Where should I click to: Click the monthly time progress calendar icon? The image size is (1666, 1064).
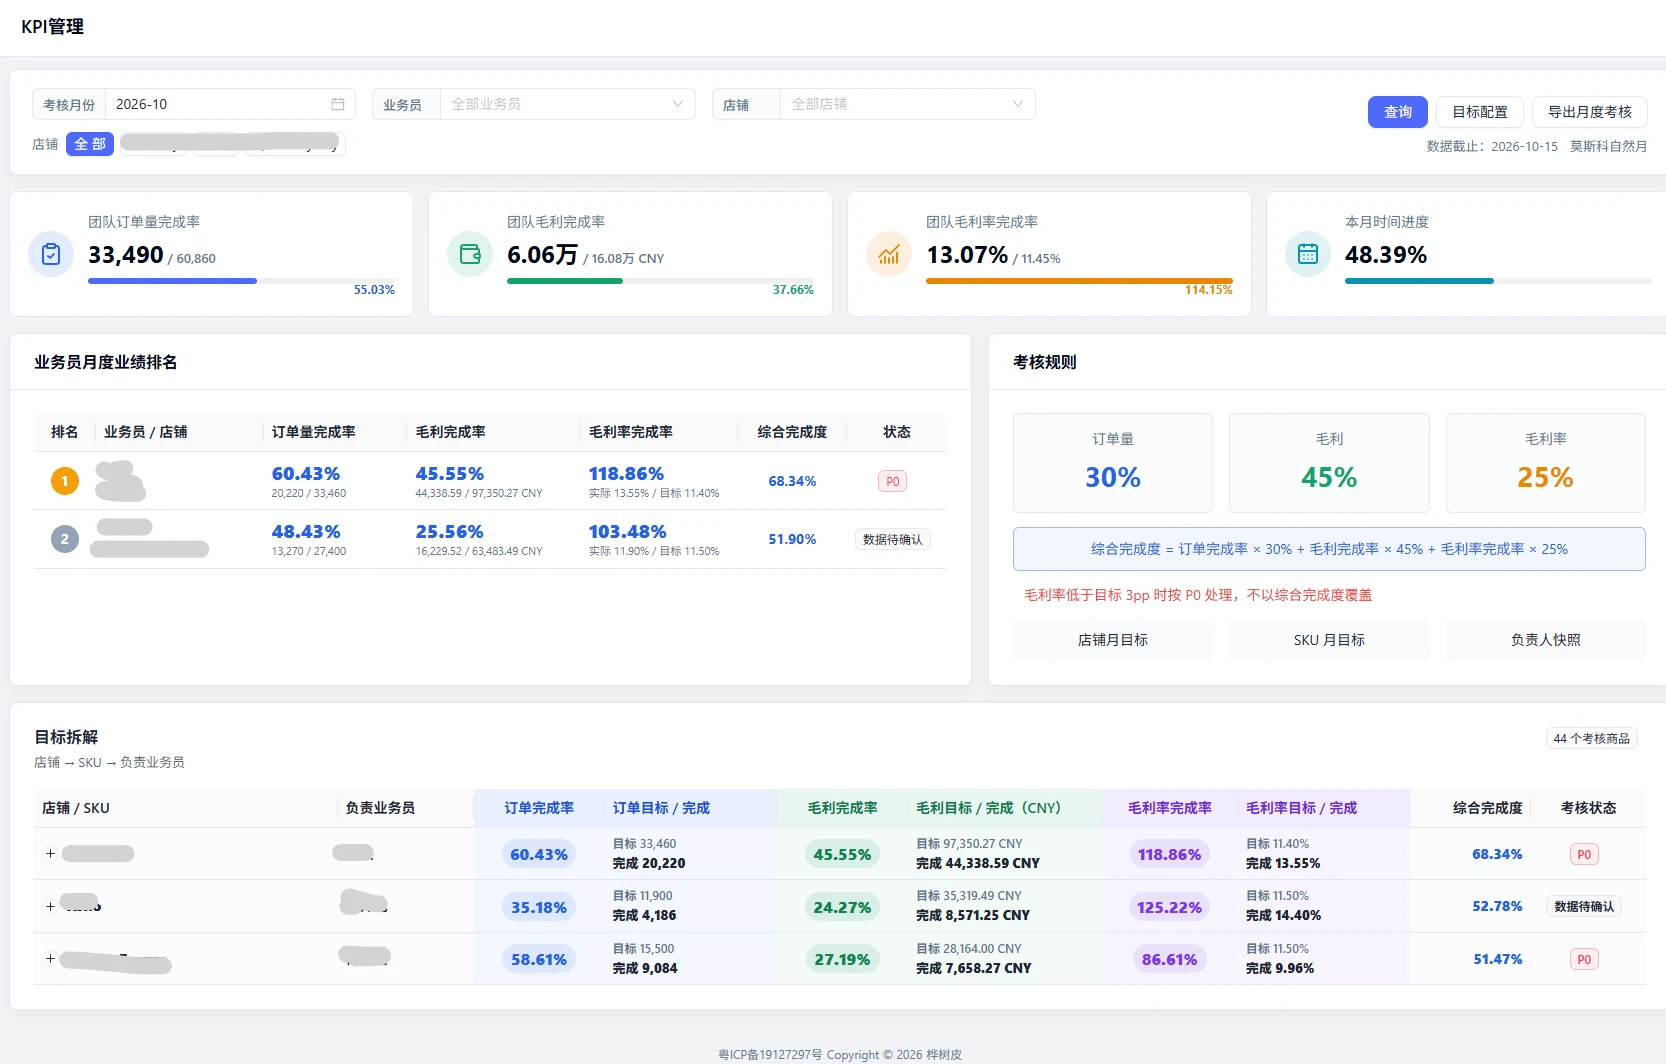coord(1308,254)
